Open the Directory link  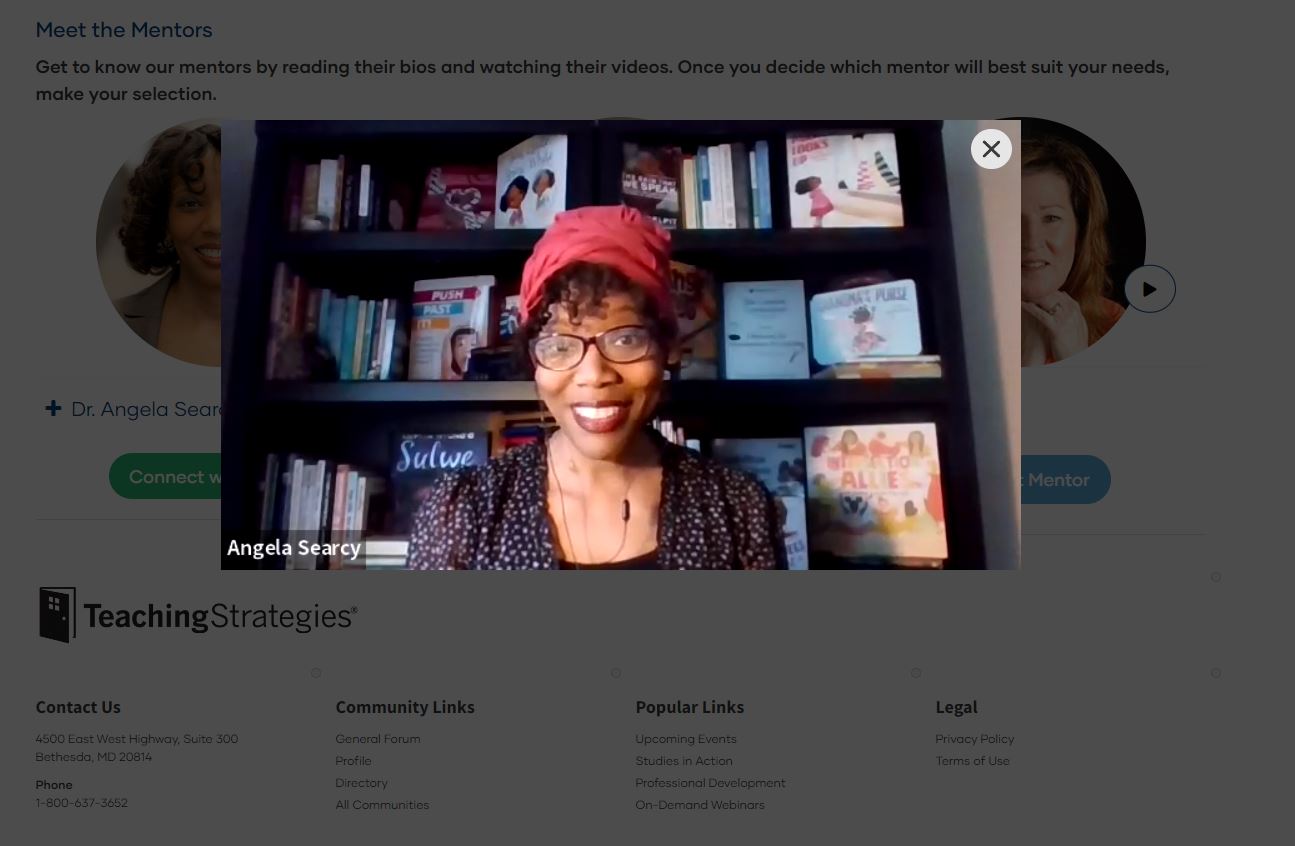click(x=361, y=783)
